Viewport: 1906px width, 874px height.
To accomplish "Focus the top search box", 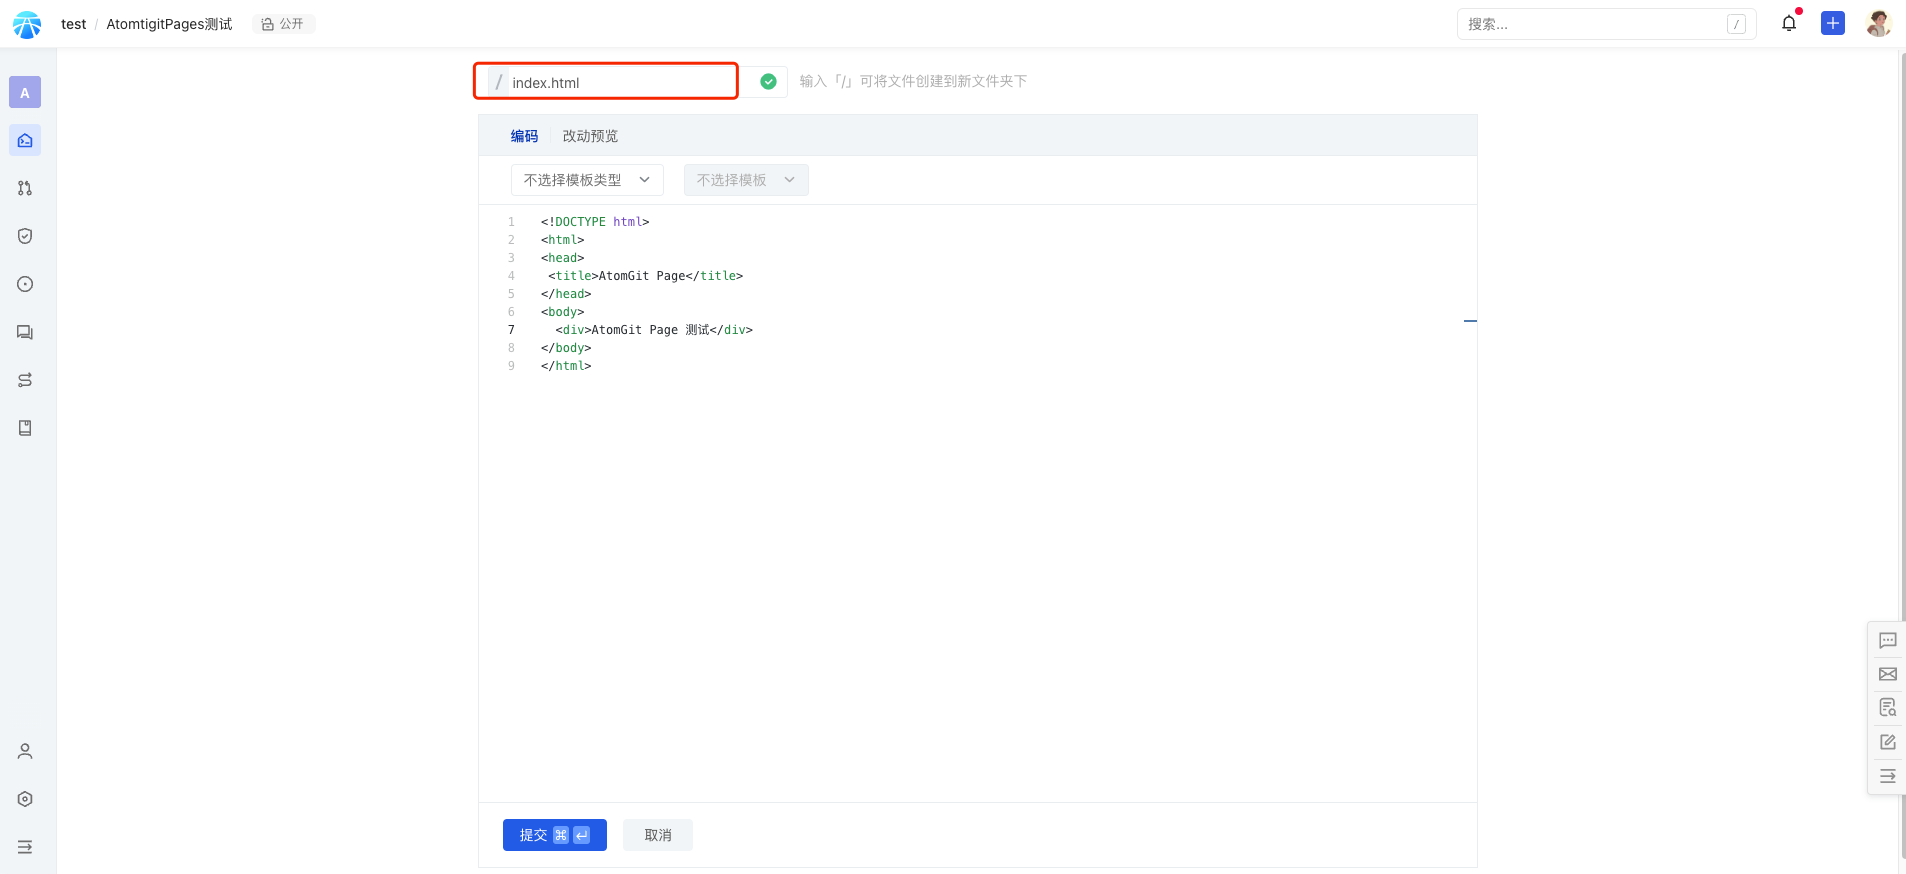I will (x=1606, y=24).
